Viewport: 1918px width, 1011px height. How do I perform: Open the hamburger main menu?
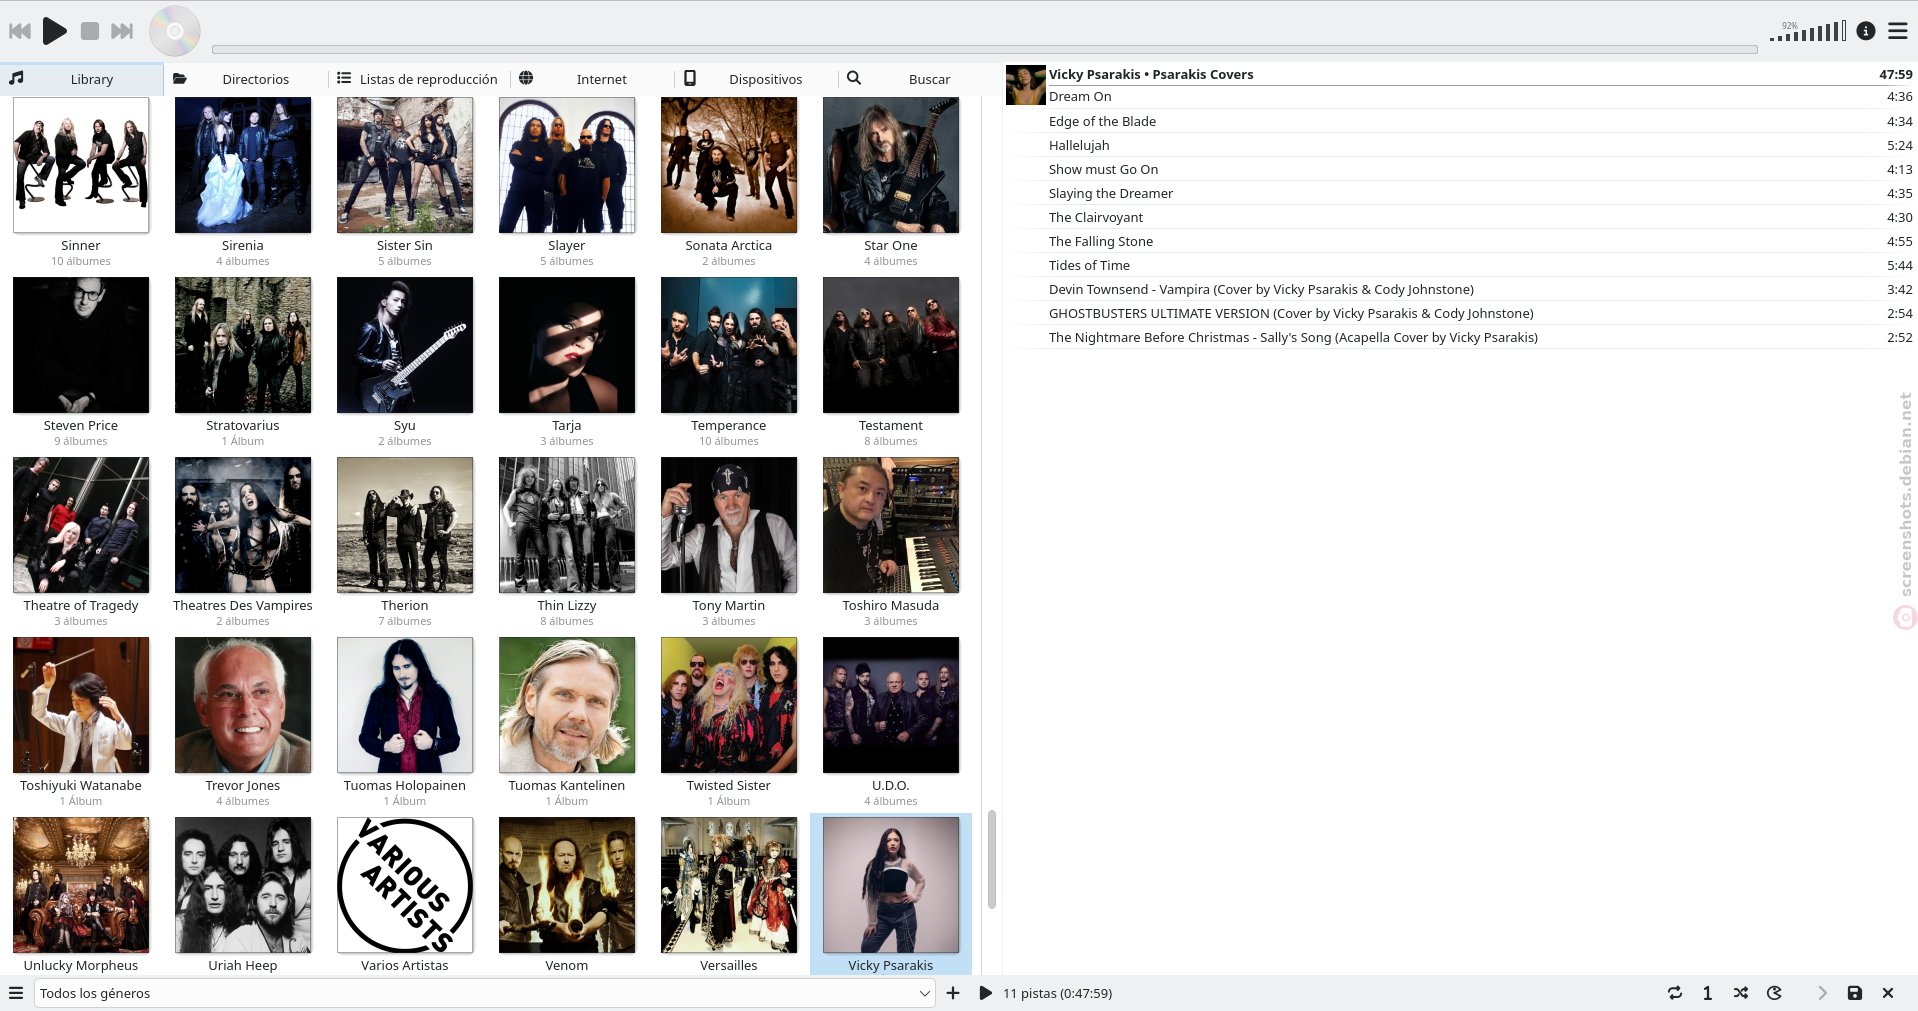click(x=1898, y=31)
